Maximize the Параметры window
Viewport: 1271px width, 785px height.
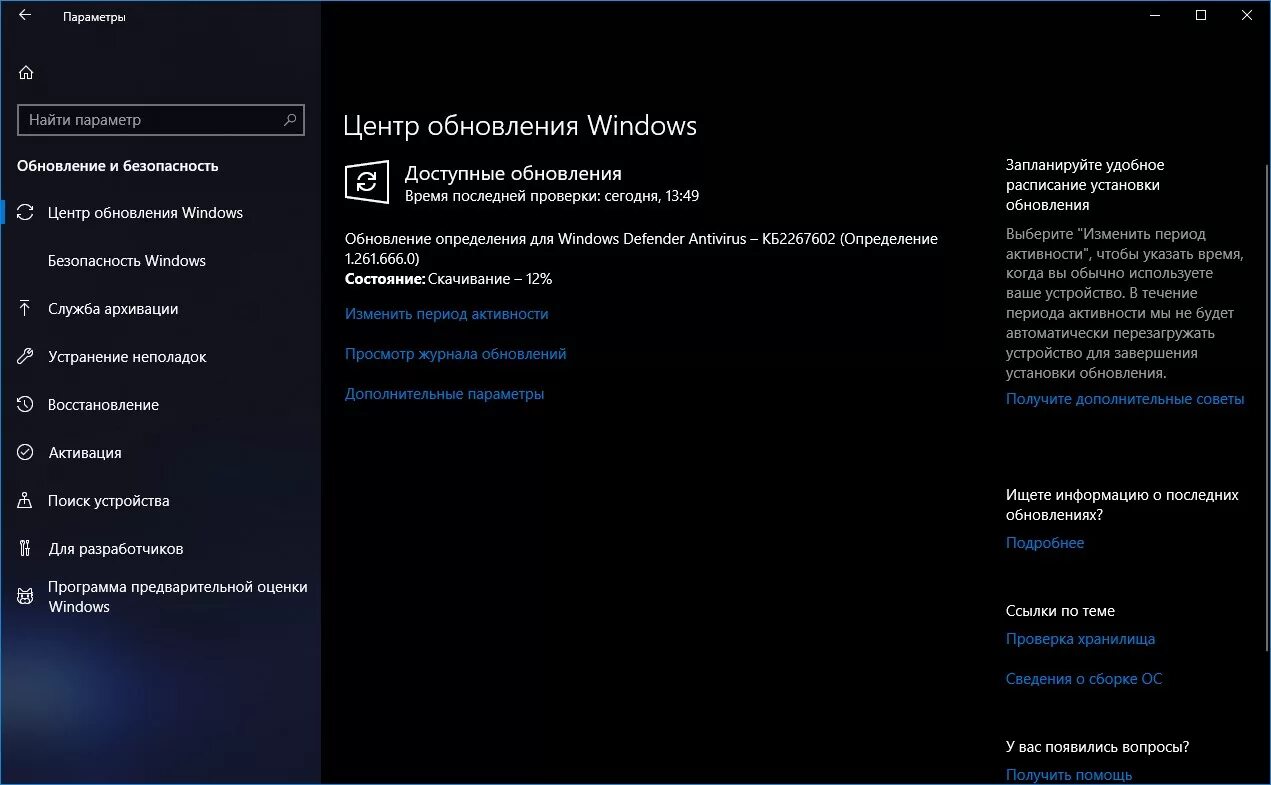[x=1201, y=15]
